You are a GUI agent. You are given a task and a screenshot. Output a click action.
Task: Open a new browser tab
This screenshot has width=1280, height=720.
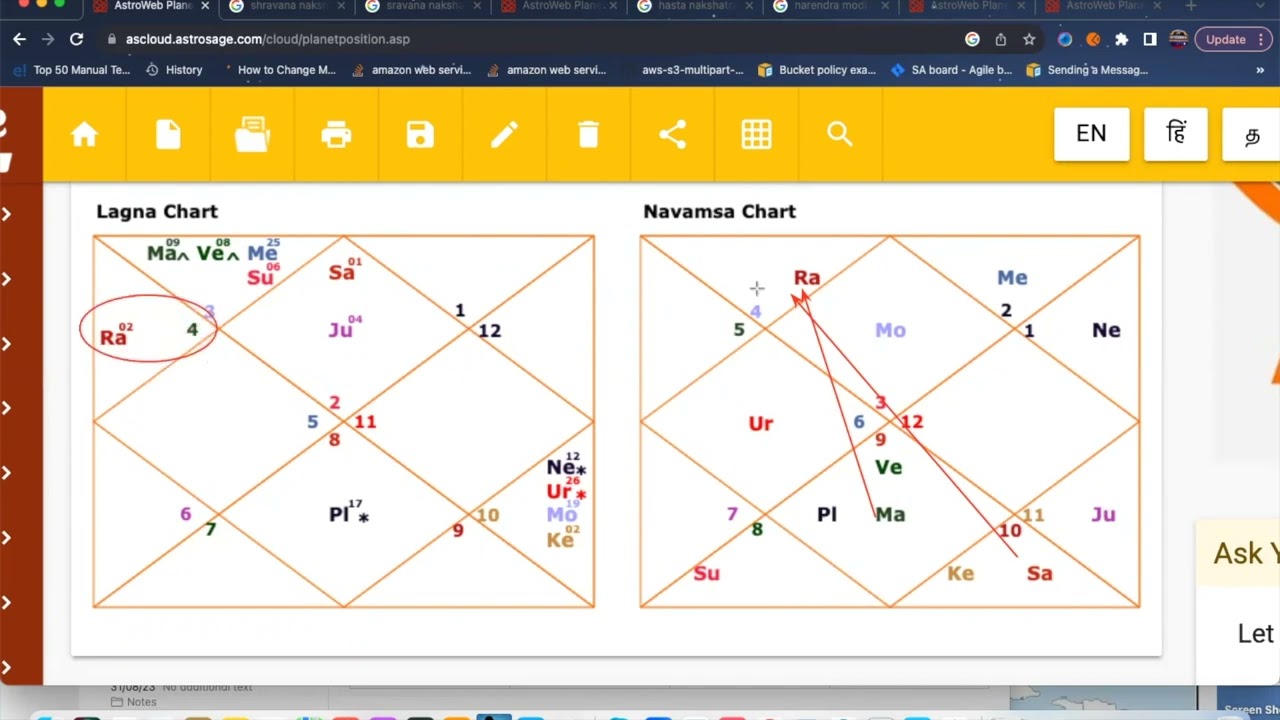tap(1190, 6)
